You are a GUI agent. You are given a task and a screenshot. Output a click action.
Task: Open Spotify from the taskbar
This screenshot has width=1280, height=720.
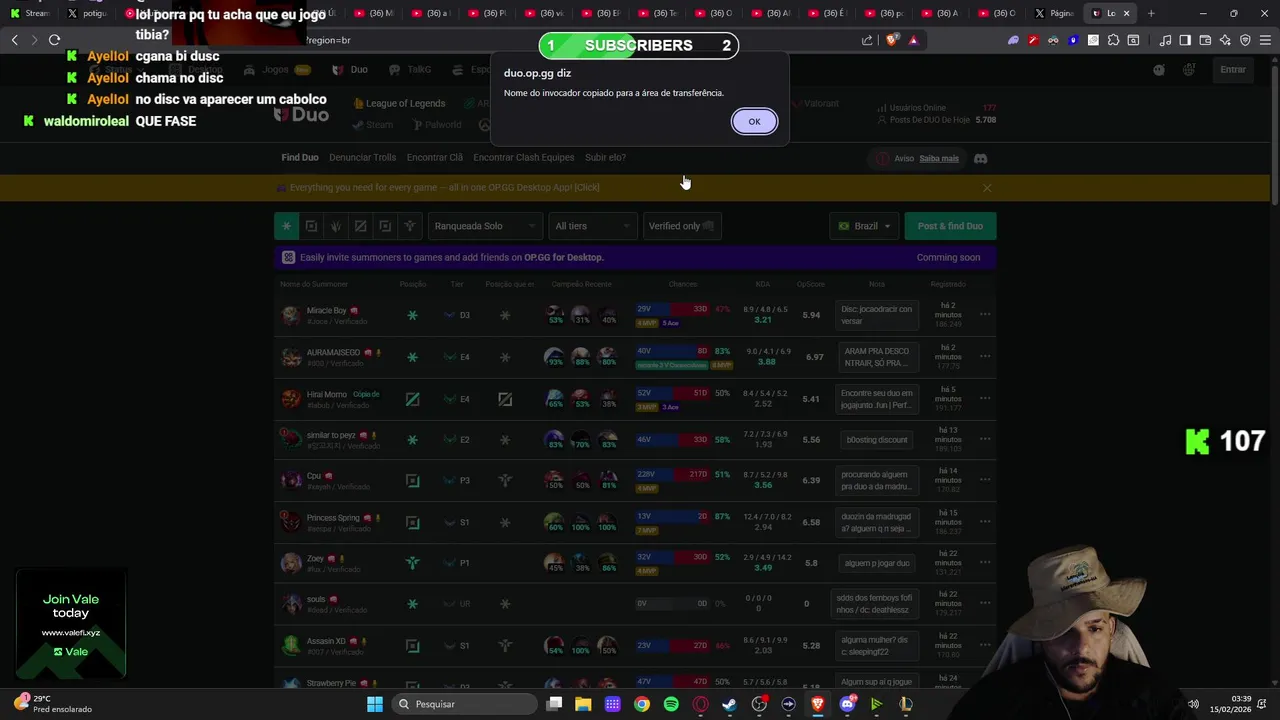coord(671,704)
